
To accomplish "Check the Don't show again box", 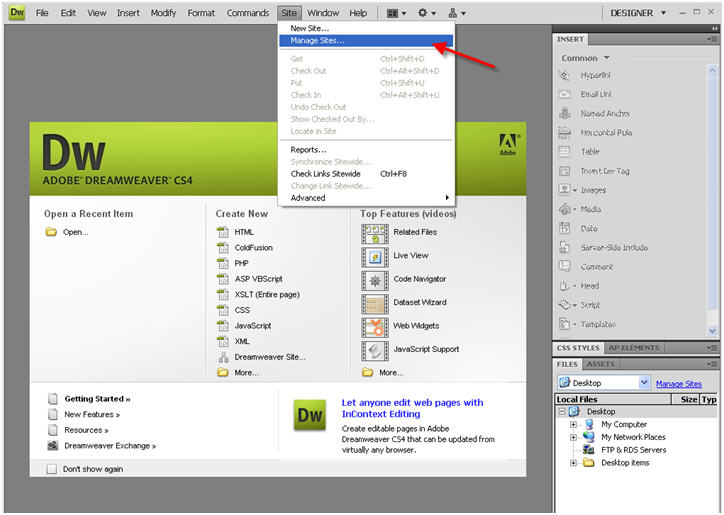I will 52,469.
